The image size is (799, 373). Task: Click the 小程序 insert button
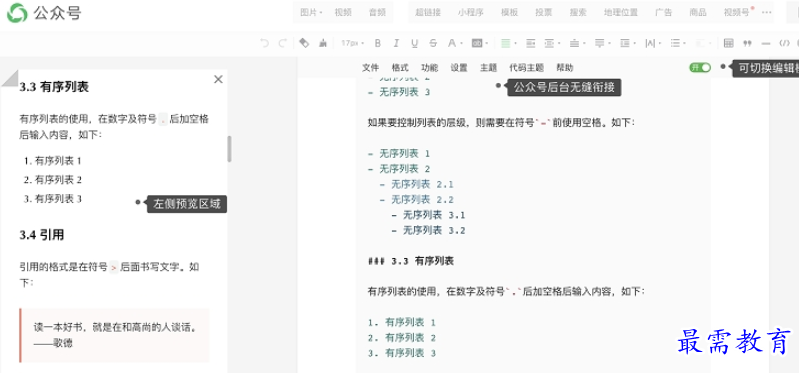(470, 13)
